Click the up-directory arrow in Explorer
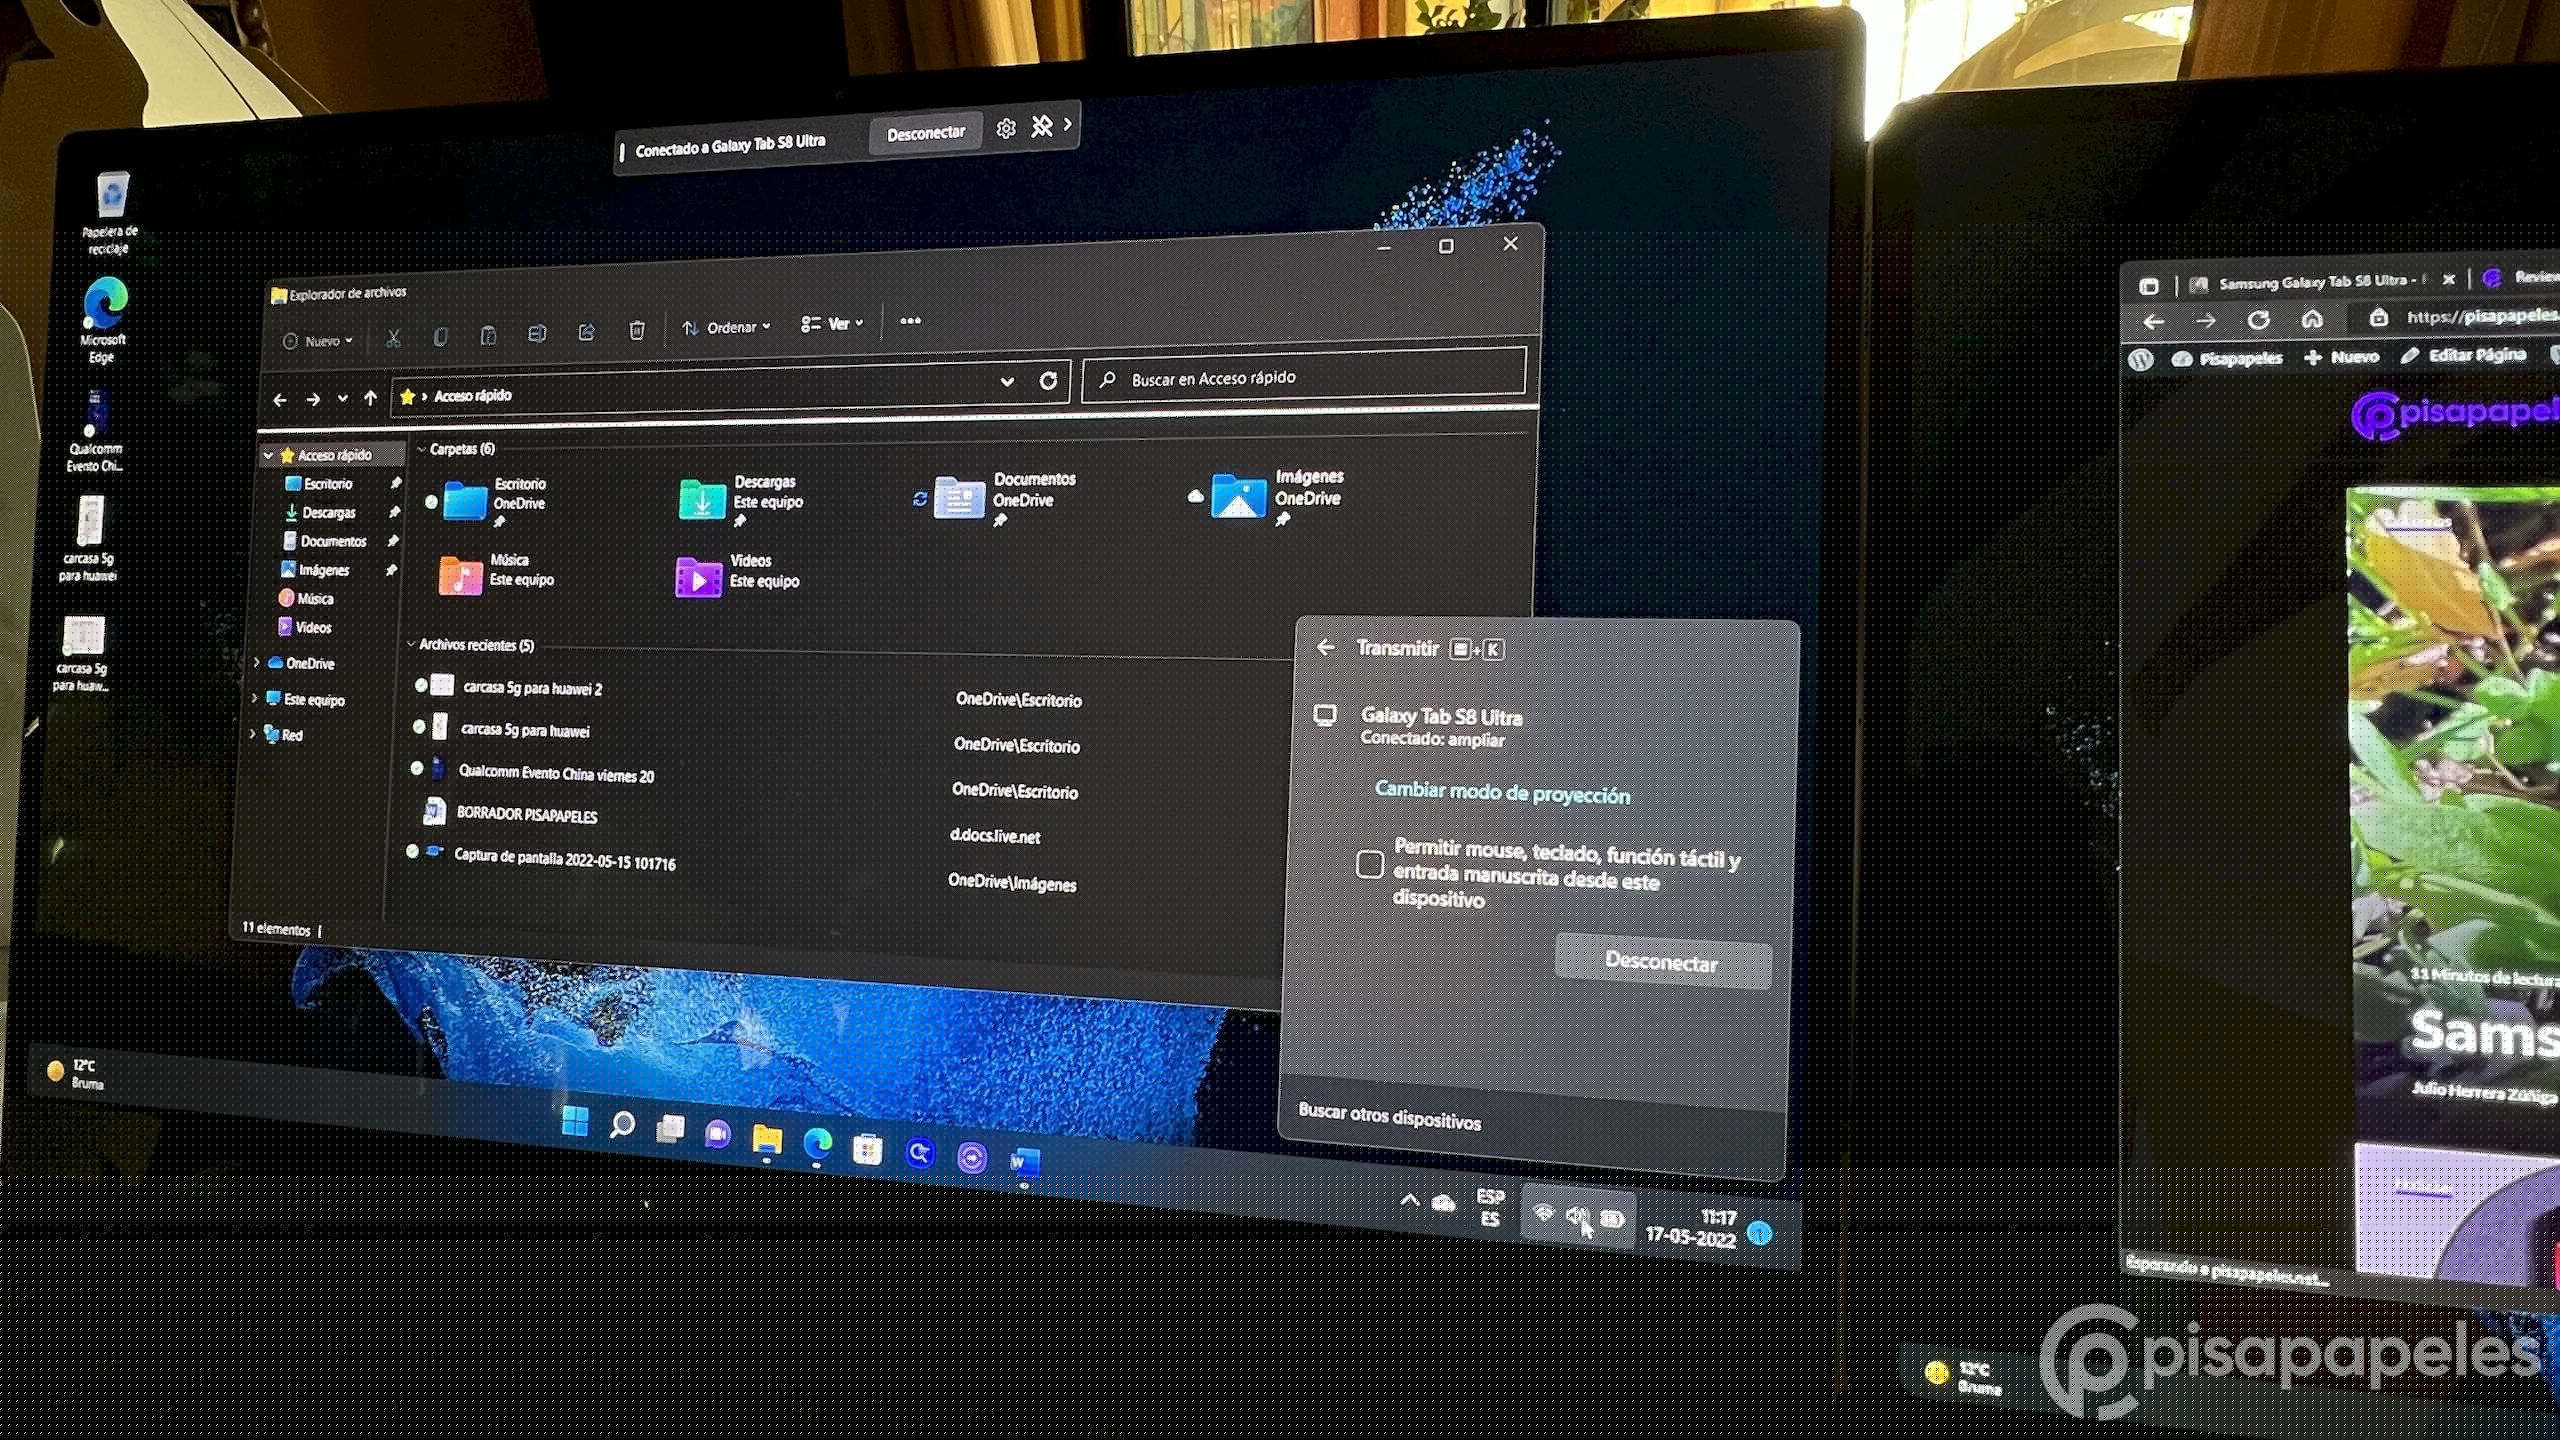The image size is (2560, 1440). [370, 398]
